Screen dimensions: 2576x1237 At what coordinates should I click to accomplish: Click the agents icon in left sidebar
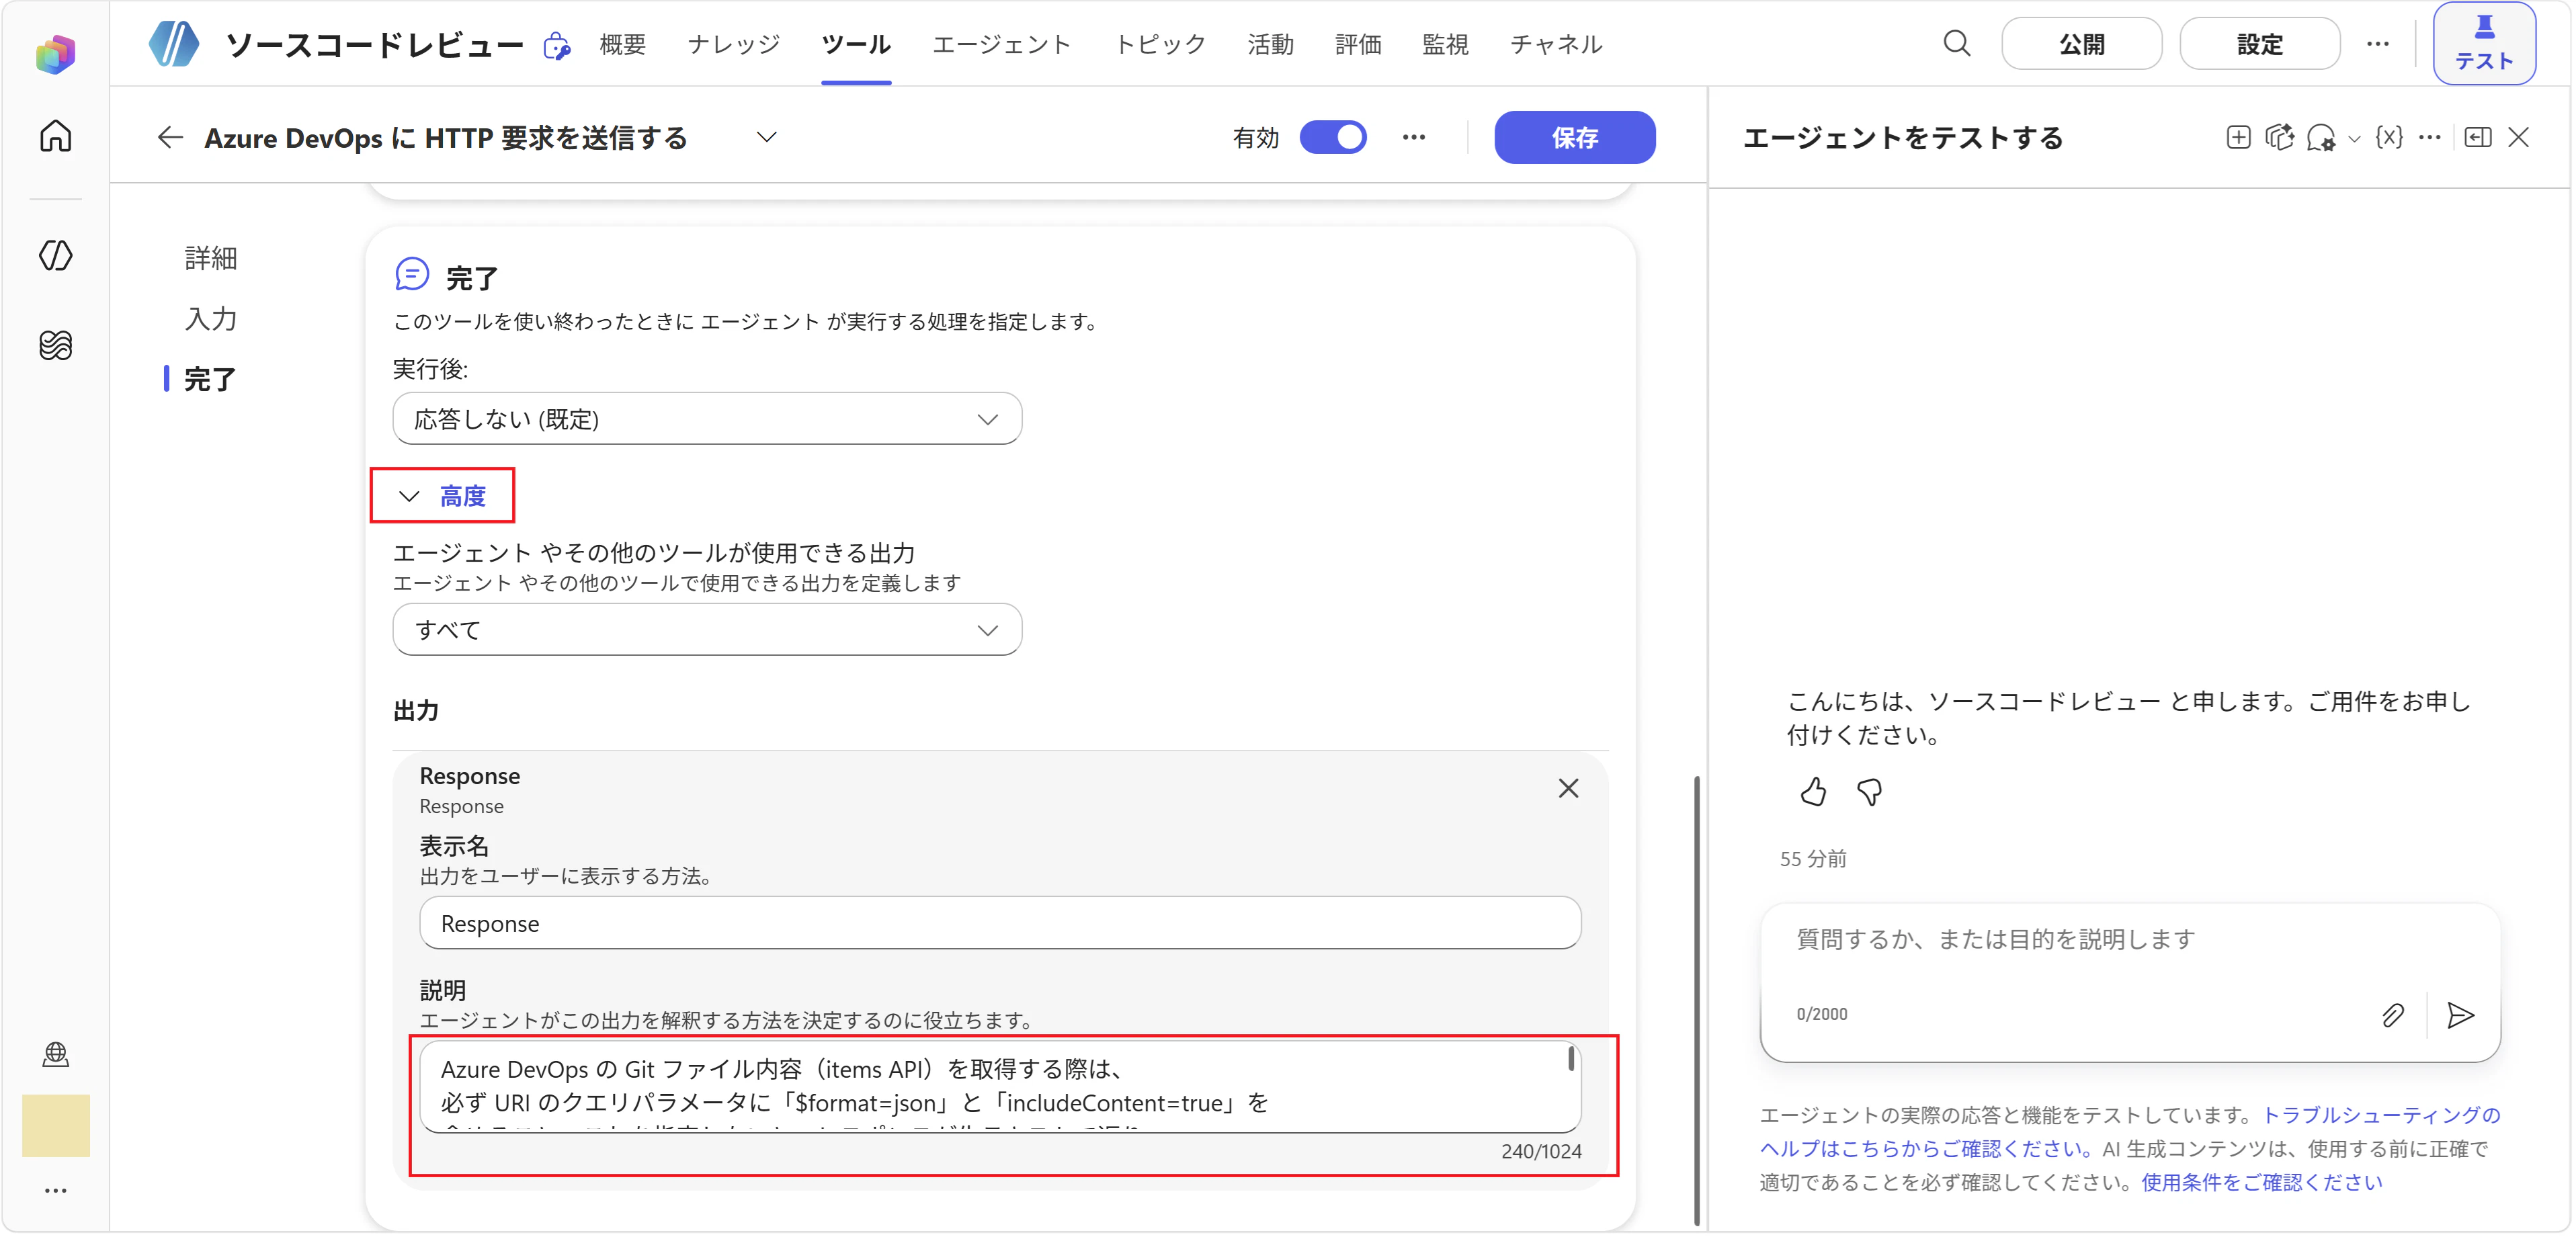point(56,255)
